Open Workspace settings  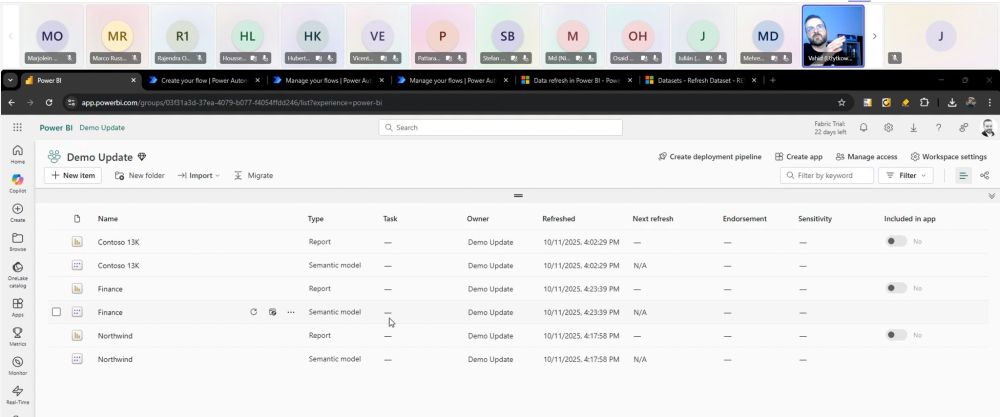tap(948, 156)
